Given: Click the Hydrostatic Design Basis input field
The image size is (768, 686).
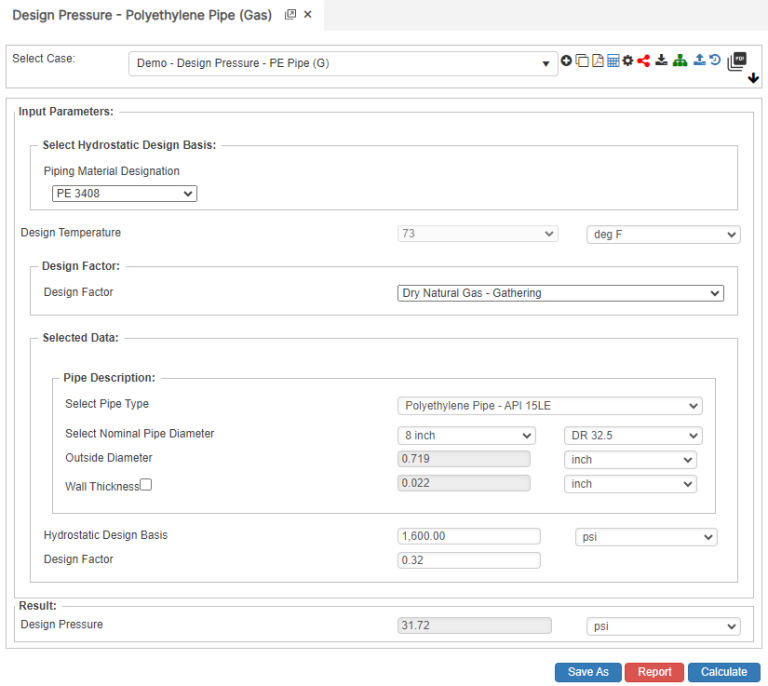Looking at the screenshot, I should (x=468, y=536).
